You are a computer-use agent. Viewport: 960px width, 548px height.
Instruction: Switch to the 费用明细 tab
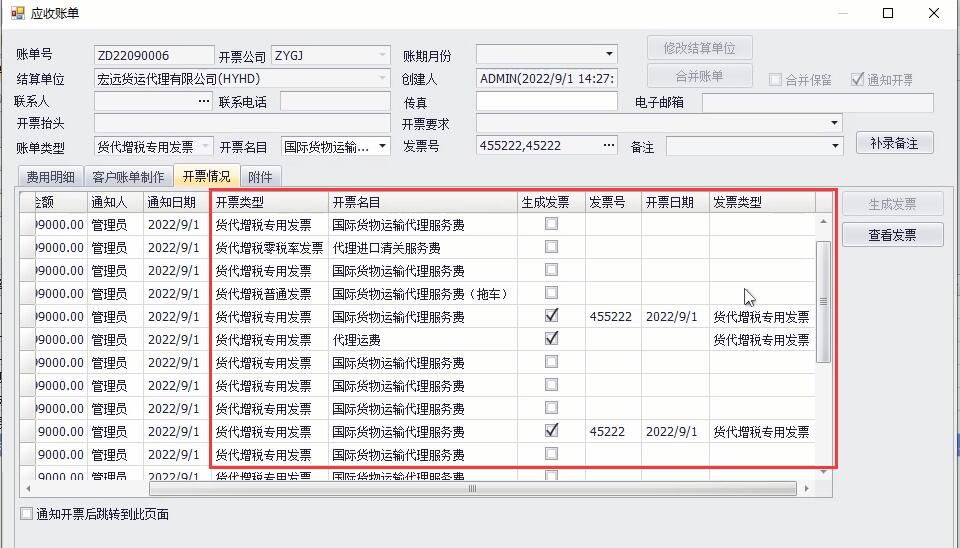pos(50,177)
